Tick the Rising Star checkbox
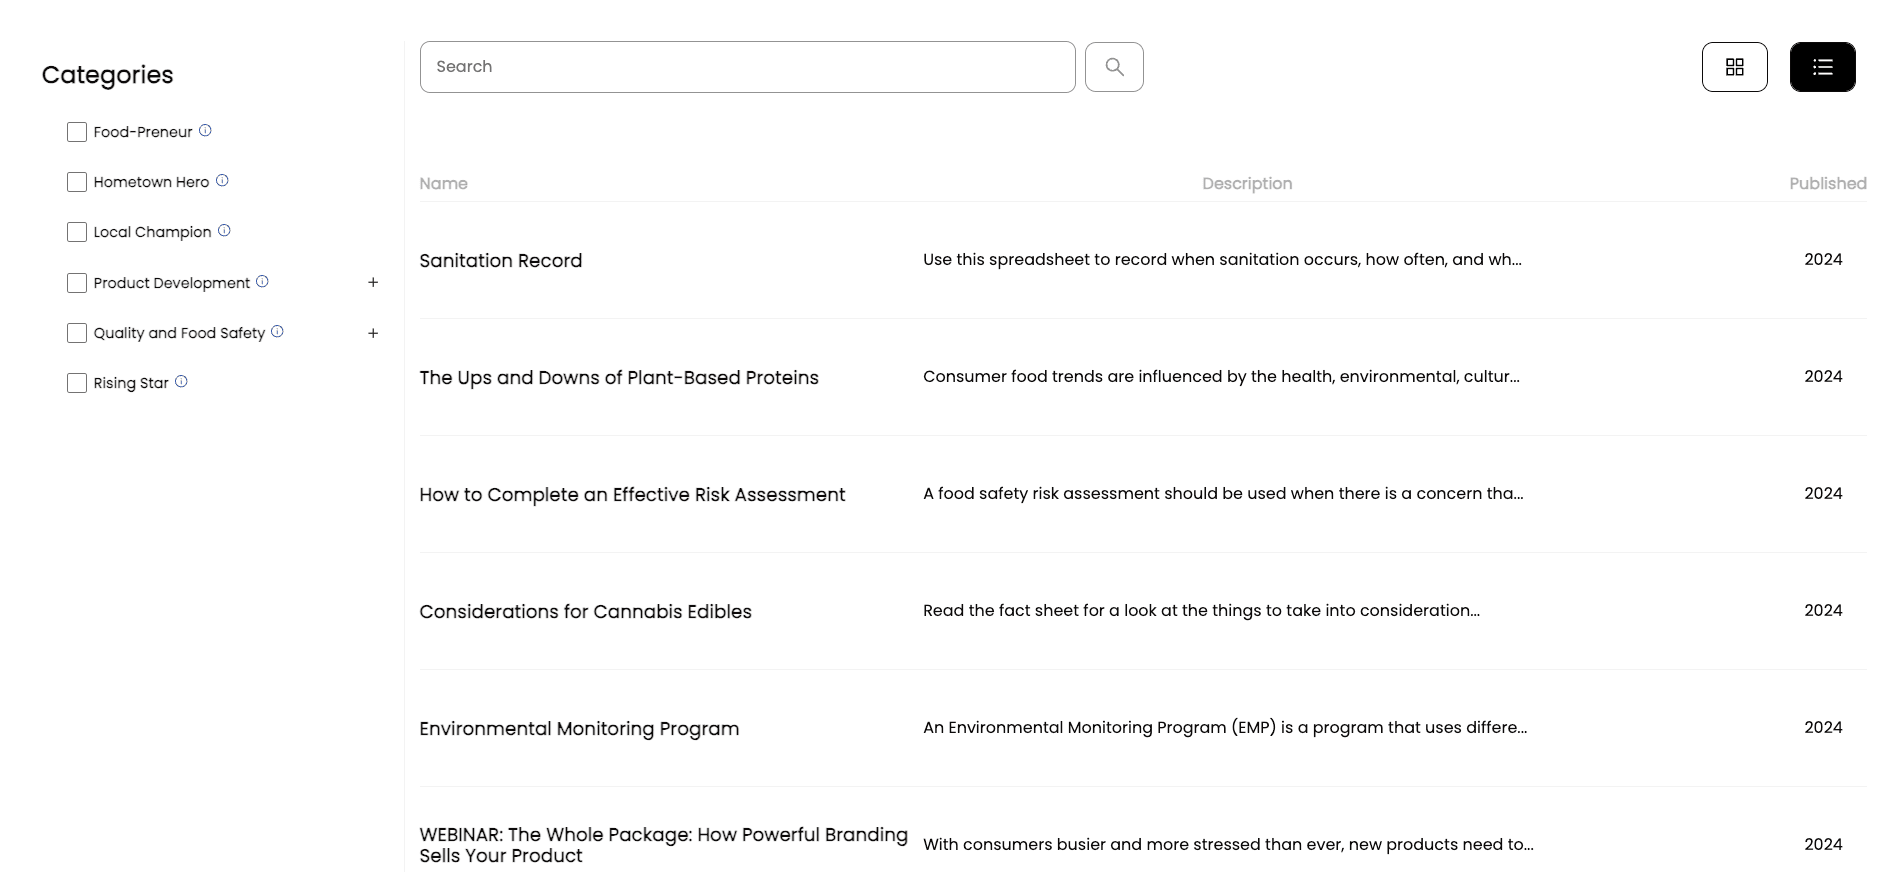Screen dimensions: 1894x872 (x=77, y=383)
